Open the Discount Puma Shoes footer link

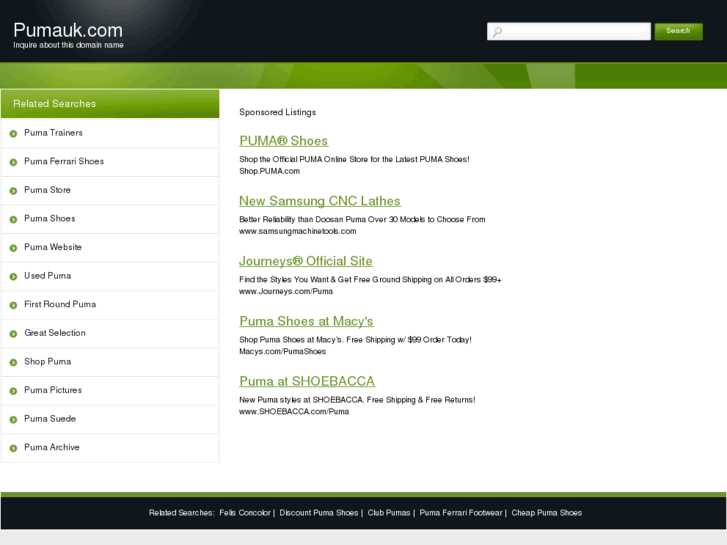(x=319, y=513)
